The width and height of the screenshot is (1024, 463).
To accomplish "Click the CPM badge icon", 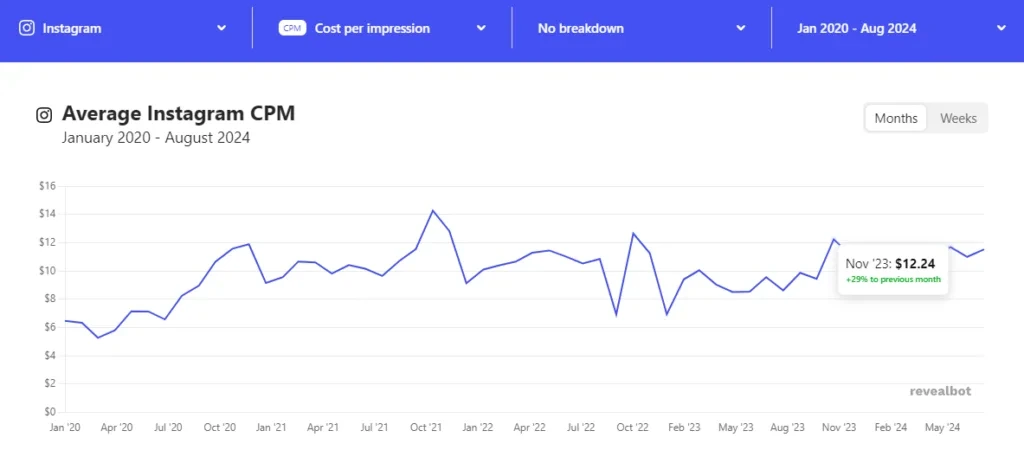I will pos(293,28).
